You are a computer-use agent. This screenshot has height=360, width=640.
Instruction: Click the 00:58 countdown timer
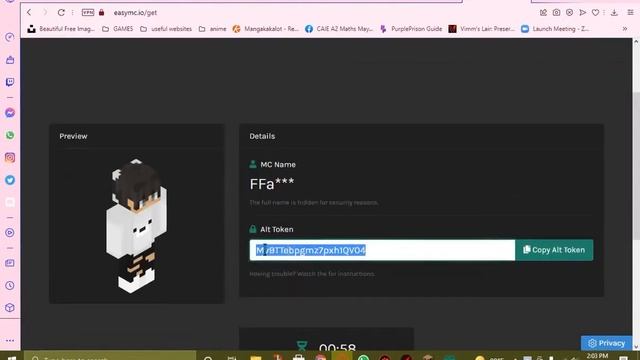337,348
